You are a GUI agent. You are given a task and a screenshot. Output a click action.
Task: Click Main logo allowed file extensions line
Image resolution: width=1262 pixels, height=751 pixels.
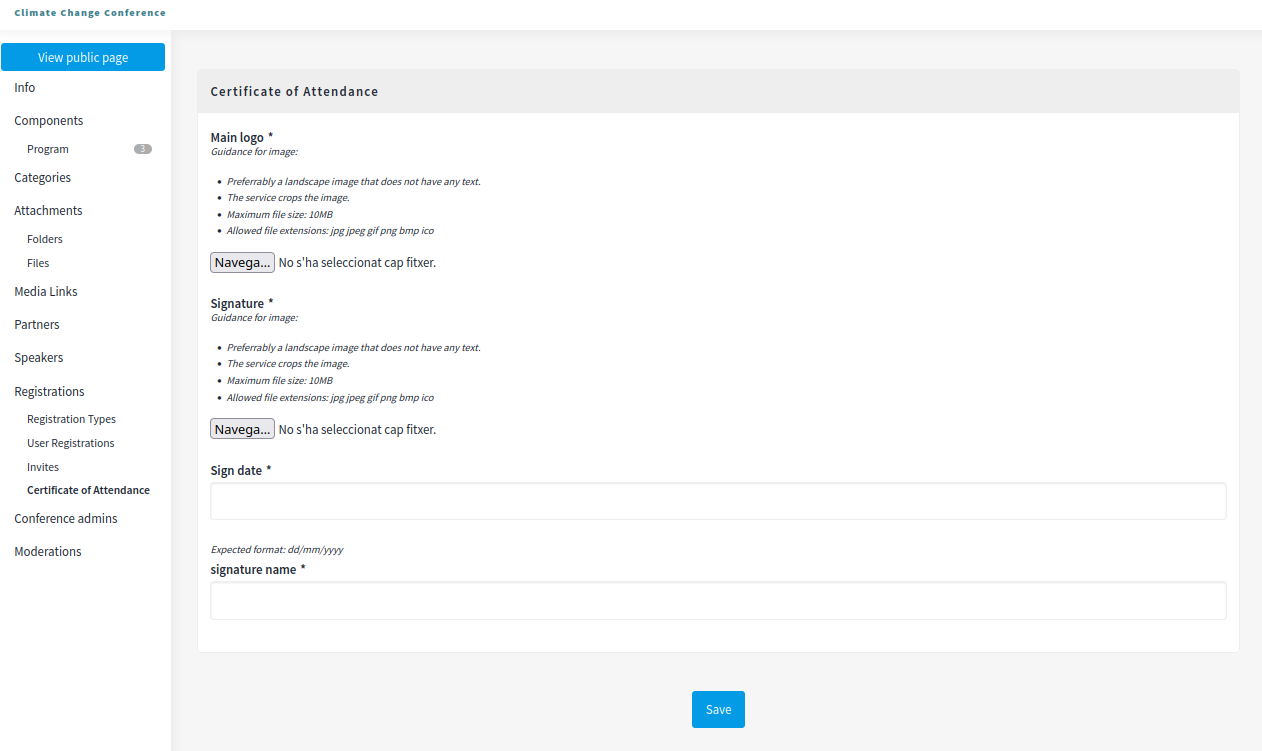(x=330, y=230)
